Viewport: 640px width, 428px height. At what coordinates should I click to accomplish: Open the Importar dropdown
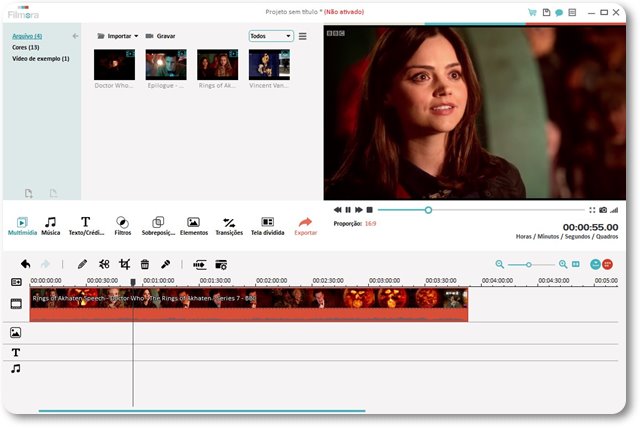pyautogui.click(x=118, y=36)
